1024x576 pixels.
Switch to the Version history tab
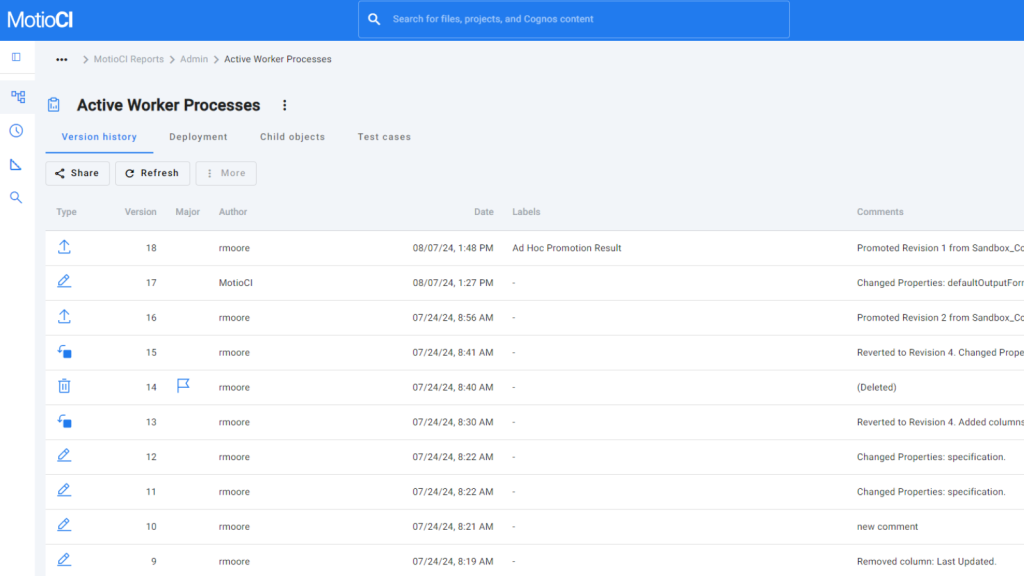click(99, 137)
